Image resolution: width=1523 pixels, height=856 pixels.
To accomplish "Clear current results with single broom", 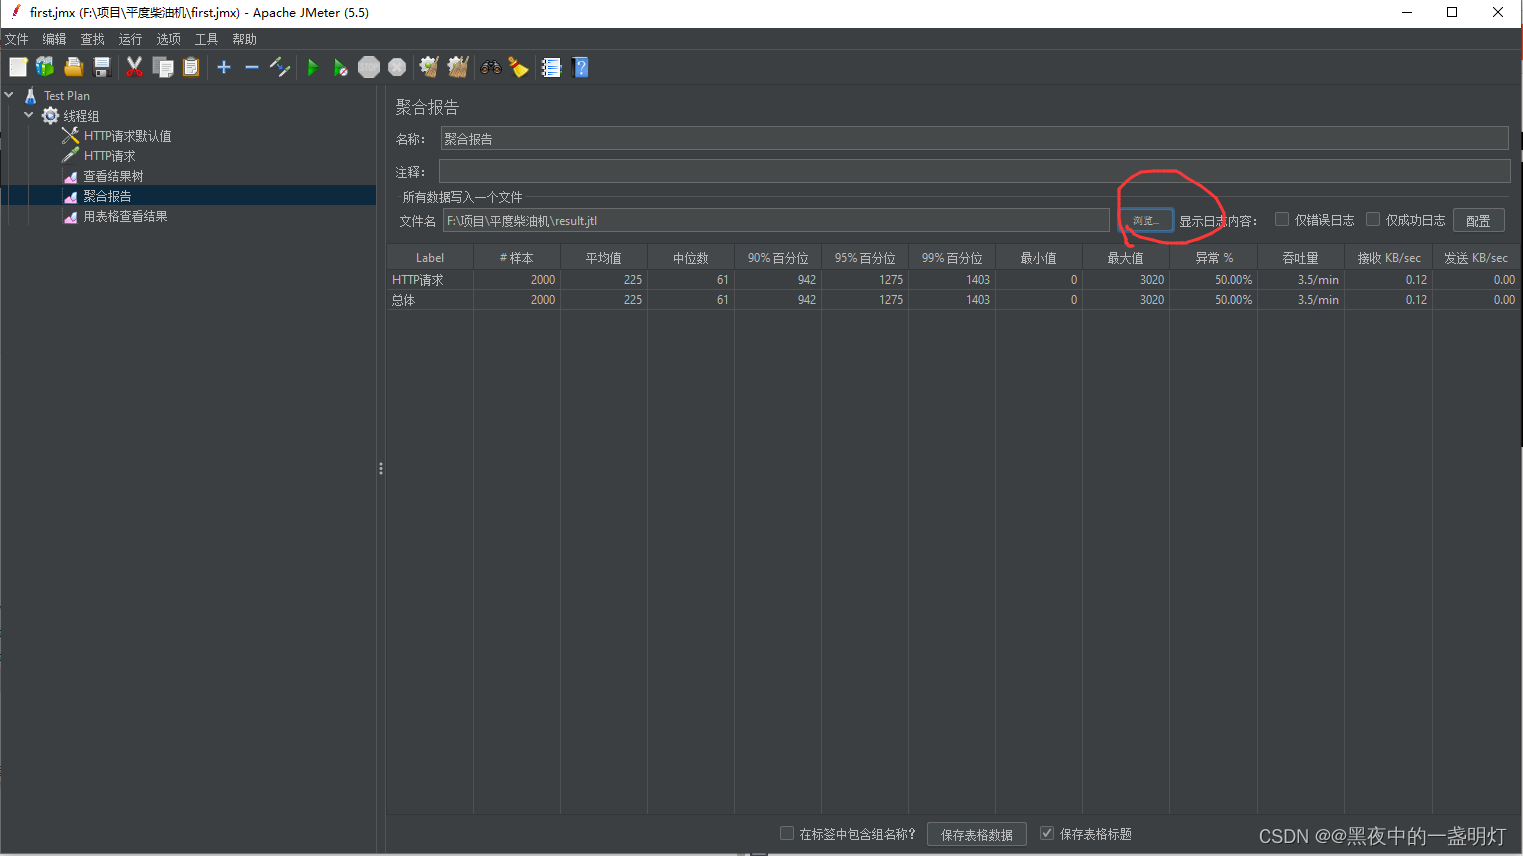I will coord(429,67).
